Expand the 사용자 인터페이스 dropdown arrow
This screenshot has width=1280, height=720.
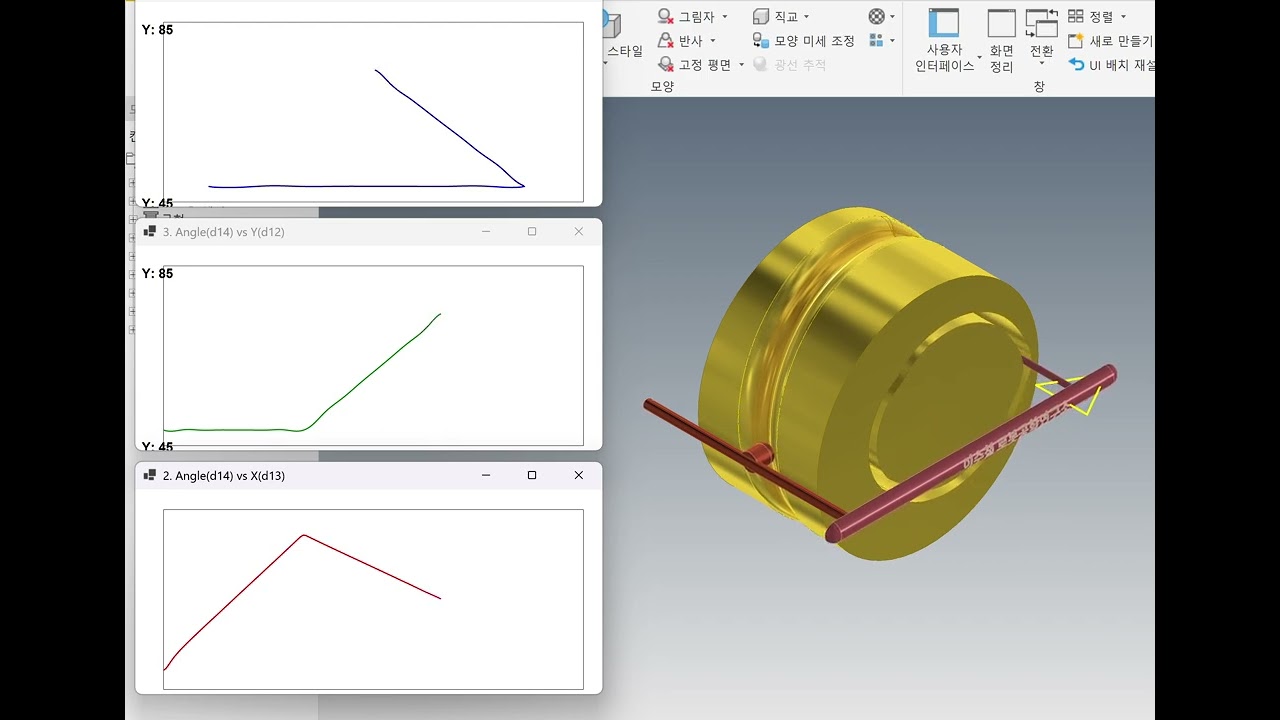coord(979,59)
